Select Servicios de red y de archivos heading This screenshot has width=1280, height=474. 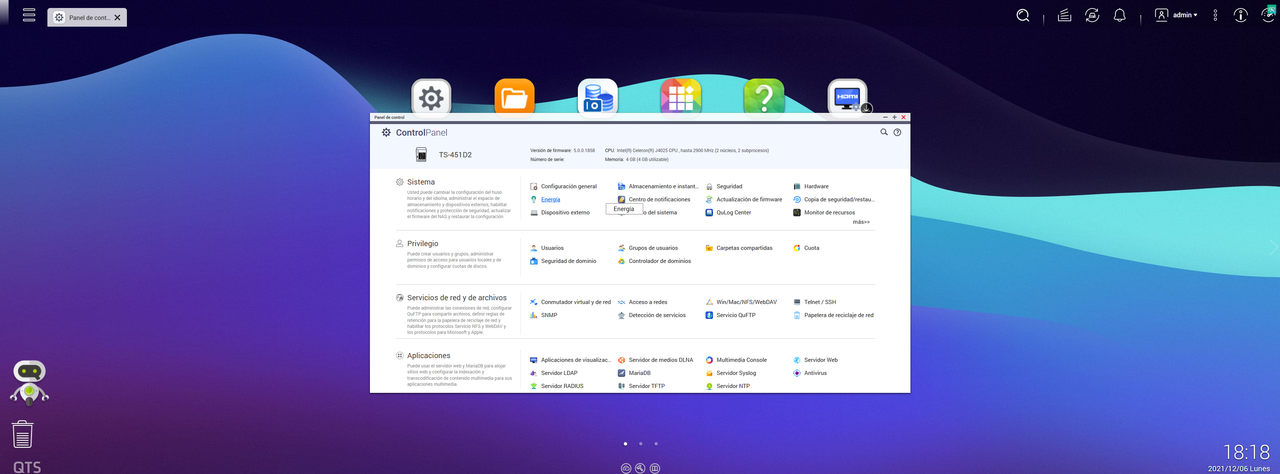457,298
